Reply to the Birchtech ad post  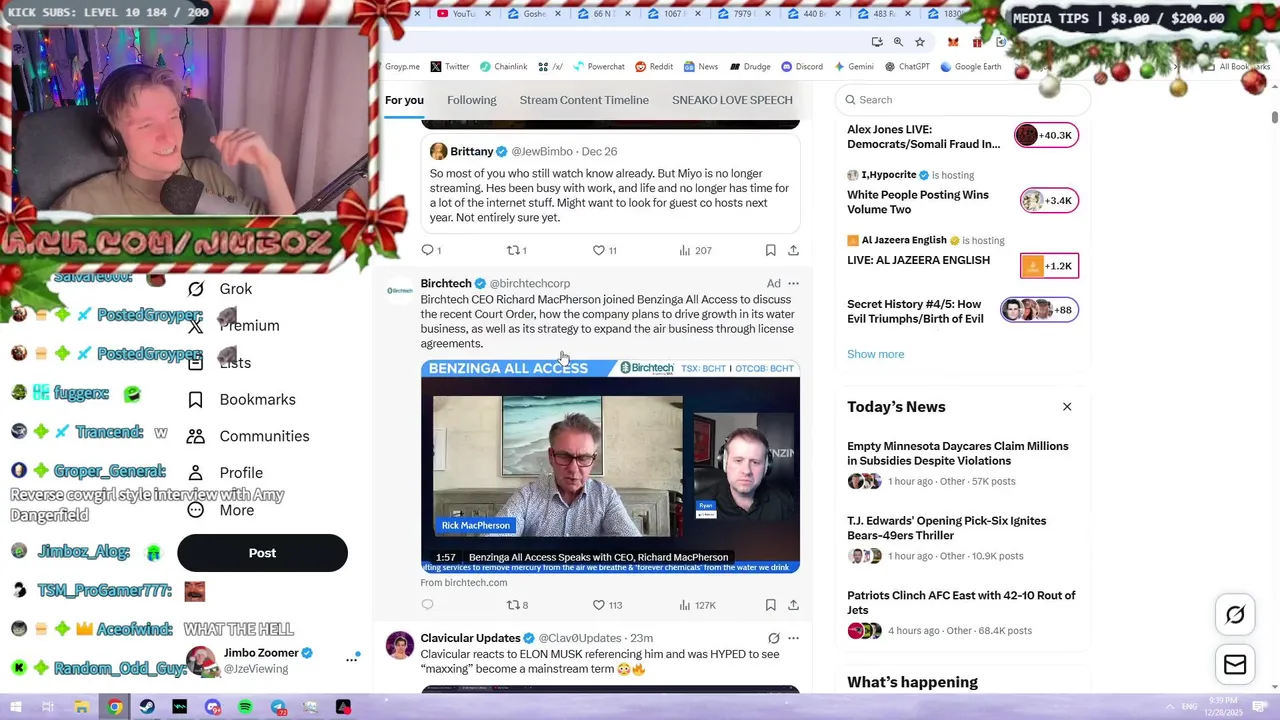tap(427, 605)
